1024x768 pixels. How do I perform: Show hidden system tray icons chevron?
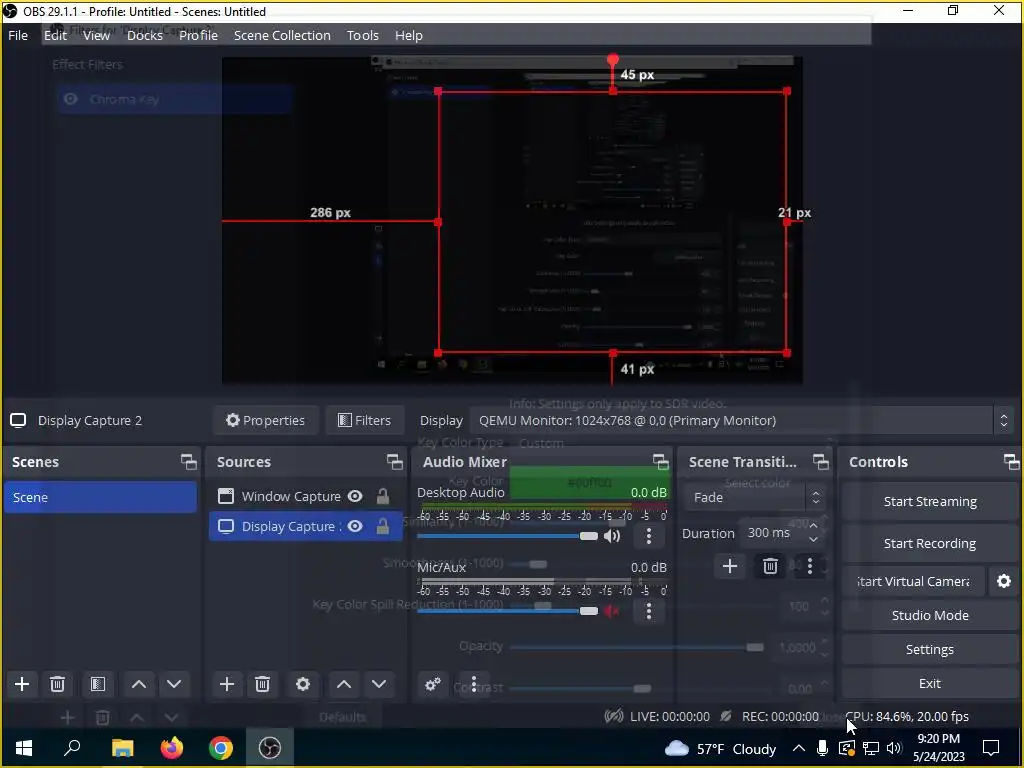[798, 748]
